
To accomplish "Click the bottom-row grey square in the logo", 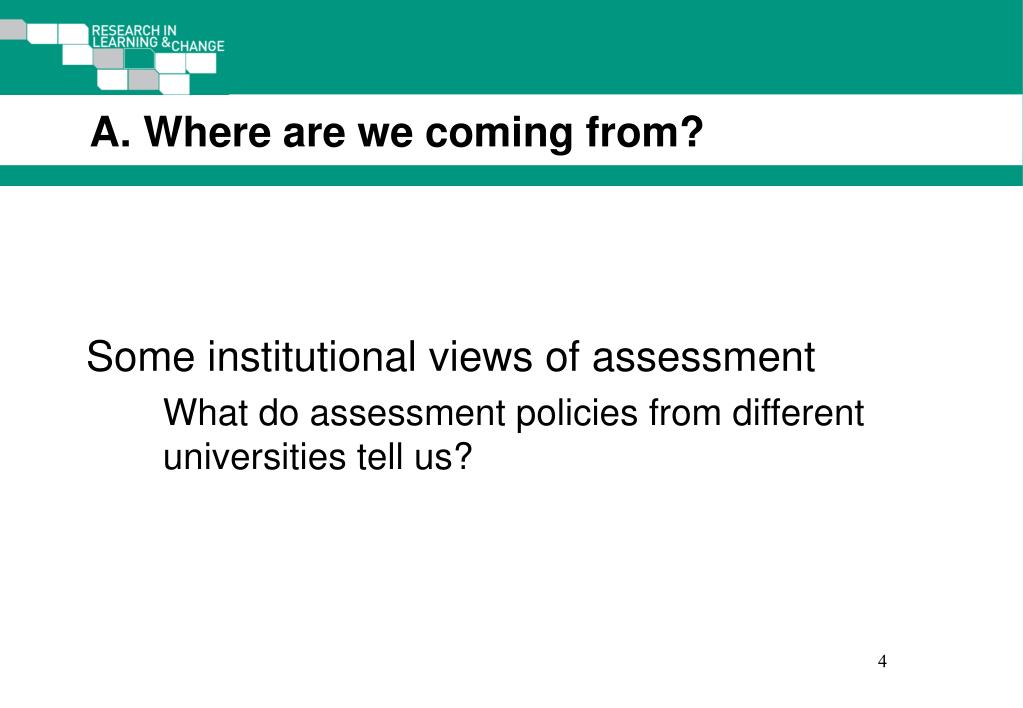I will [x=144, y=80].
